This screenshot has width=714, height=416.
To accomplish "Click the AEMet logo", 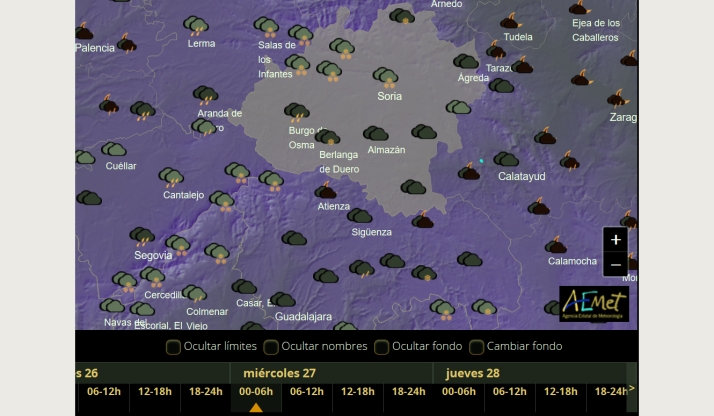I will click(x=594, y=305).
